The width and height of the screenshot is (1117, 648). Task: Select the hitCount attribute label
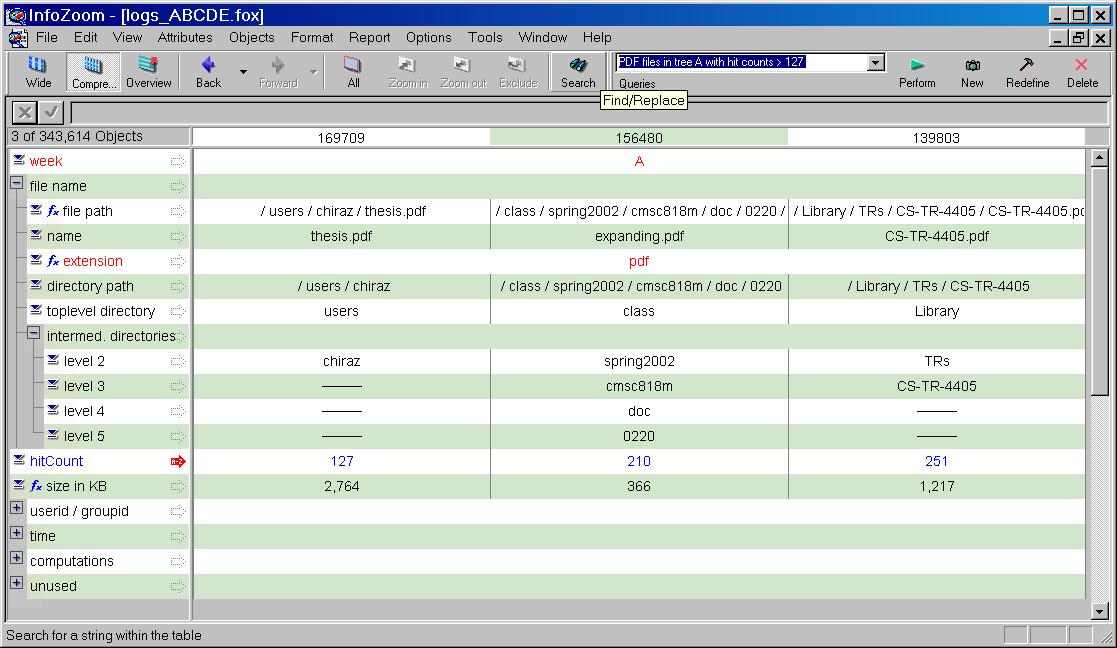56,461
